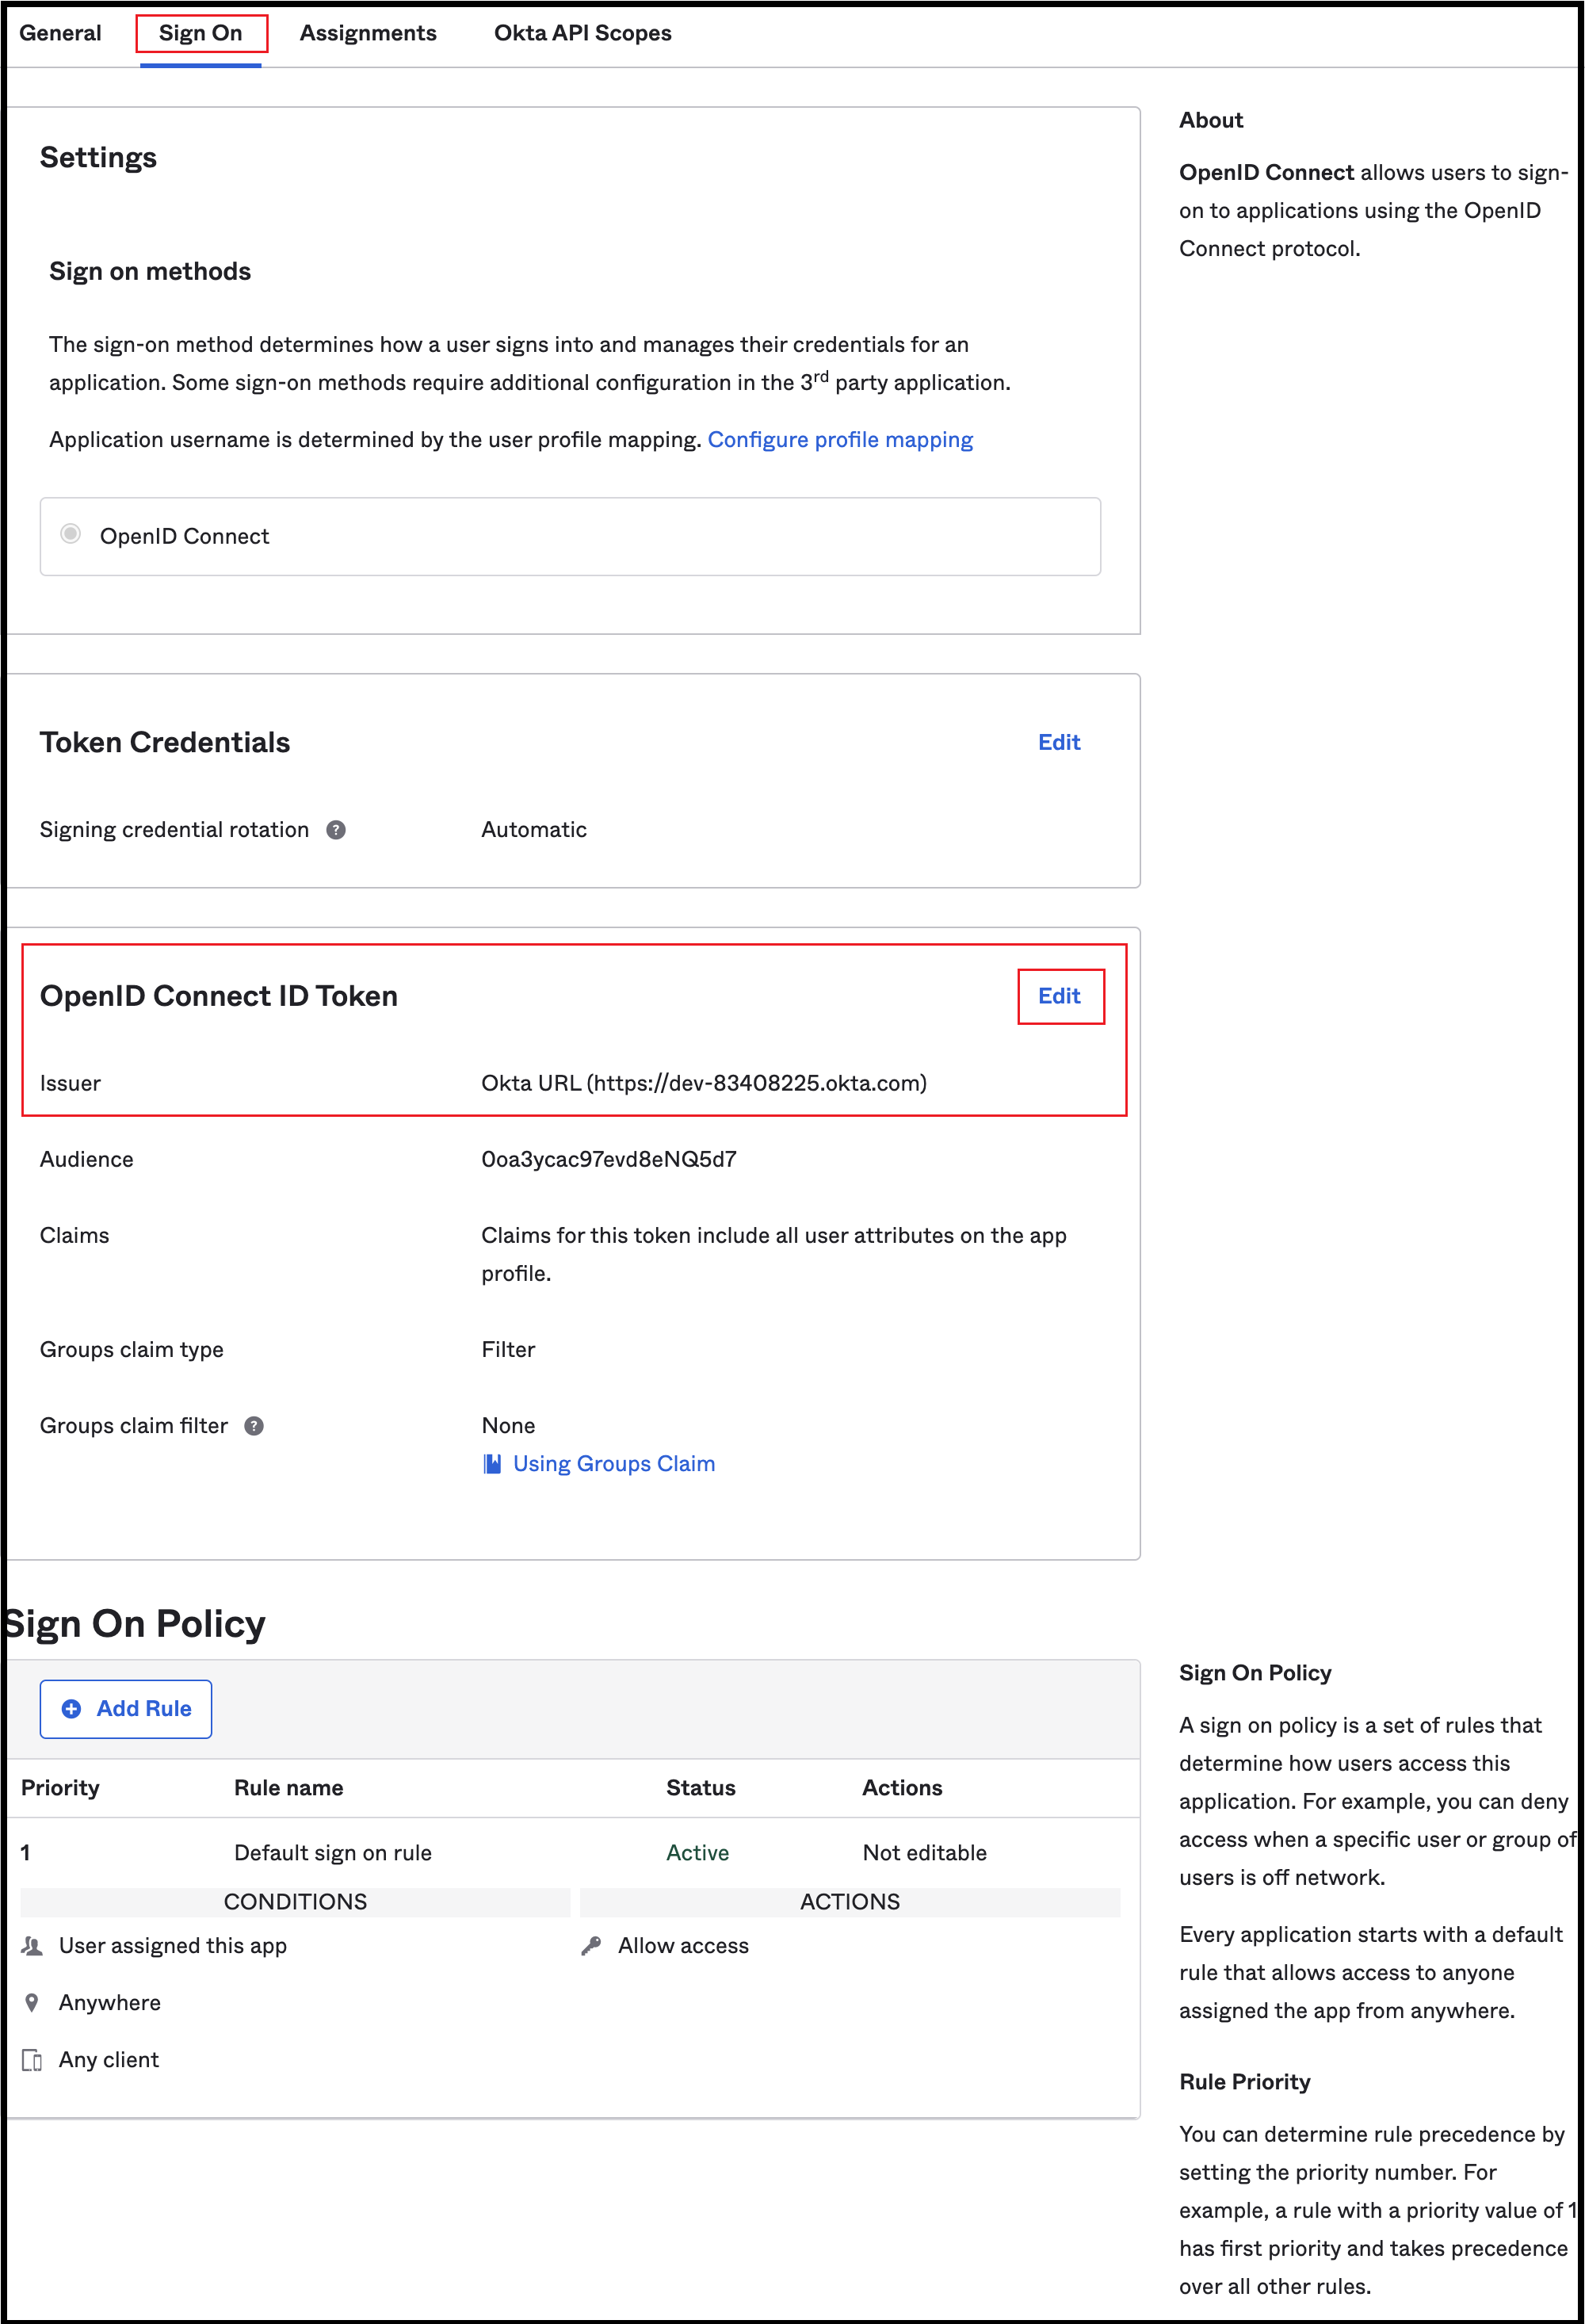
Task: Click the device icon next to Any client
Action: point(31,2058)
